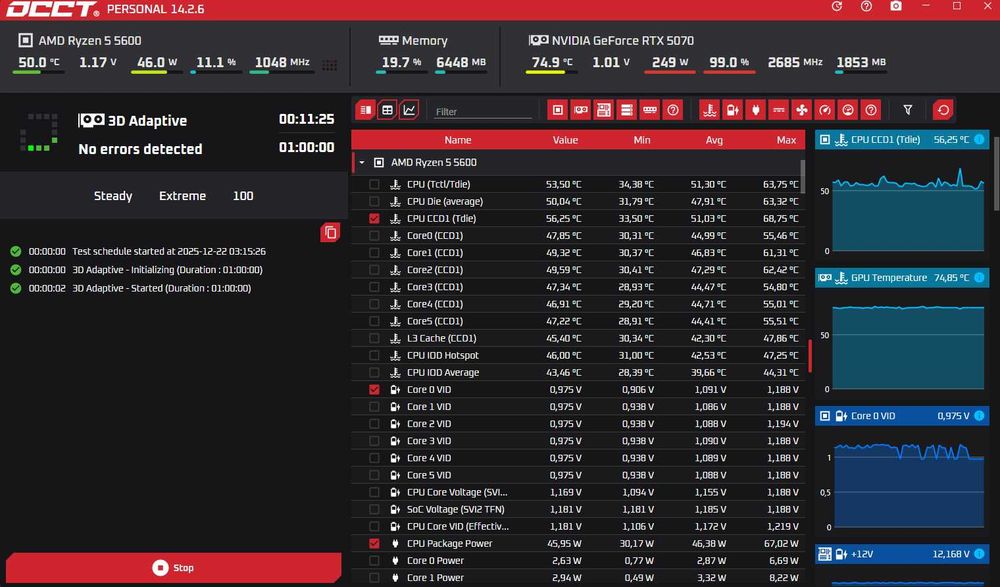Check the Core 3 VID box
The height and width of the screenshot is (587, 1000).
374,441
